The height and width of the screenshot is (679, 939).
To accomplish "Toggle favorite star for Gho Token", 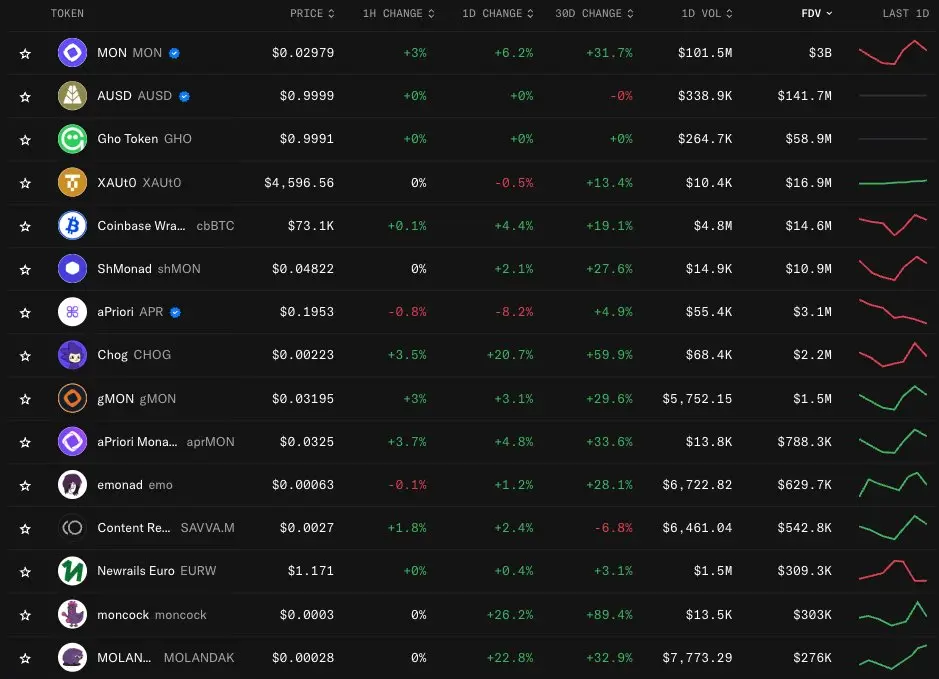I will click(x=25, y=140).
